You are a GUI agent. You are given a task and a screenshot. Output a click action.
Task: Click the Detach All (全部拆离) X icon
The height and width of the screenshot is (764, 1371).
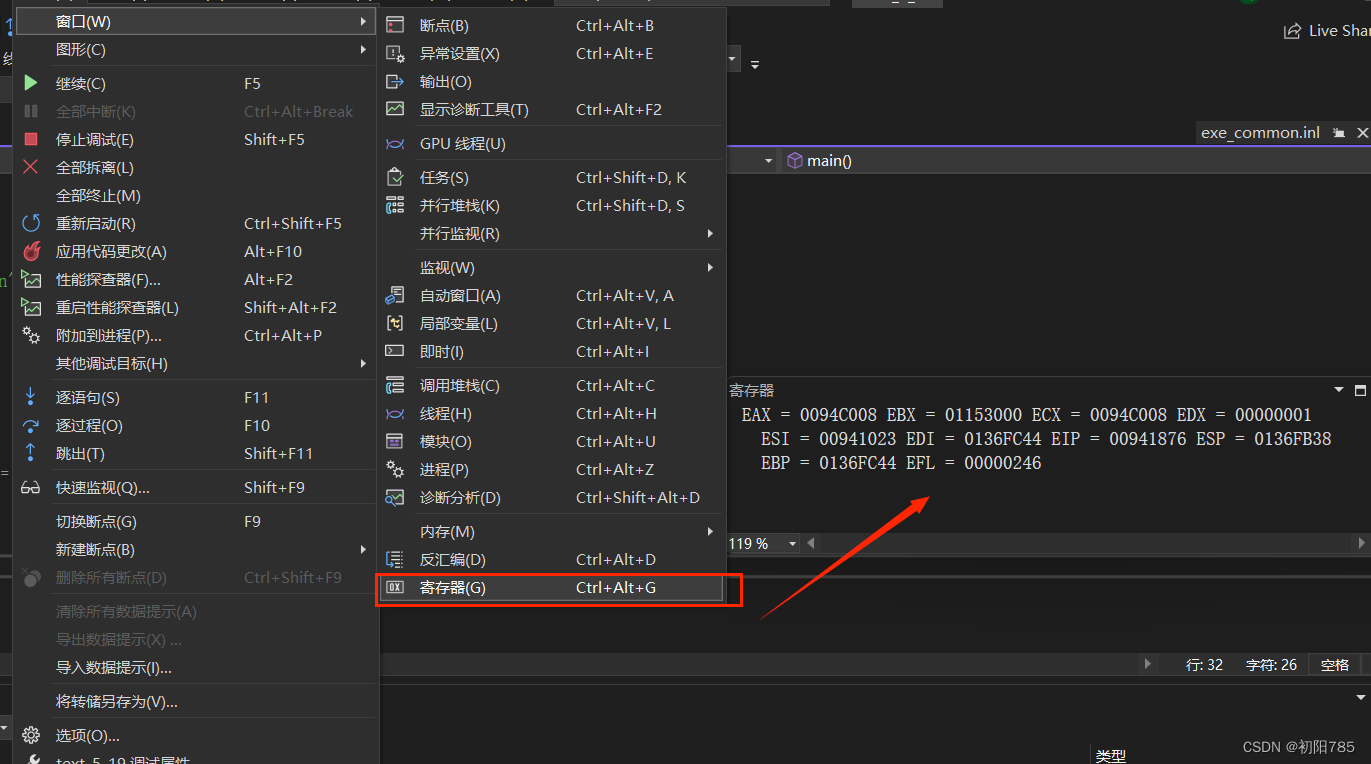pyautogui.click(x=31, y=167)
